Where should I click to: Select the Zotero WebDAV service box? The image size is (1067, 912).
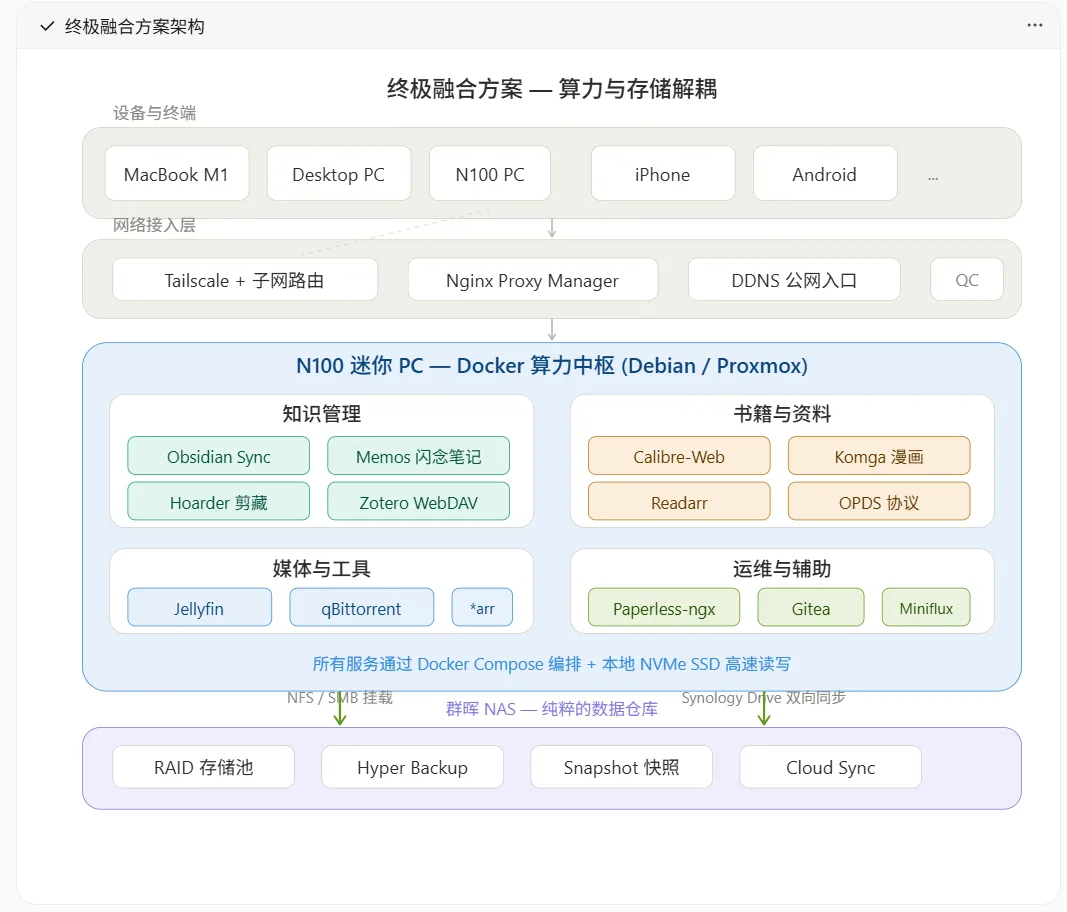418,502
